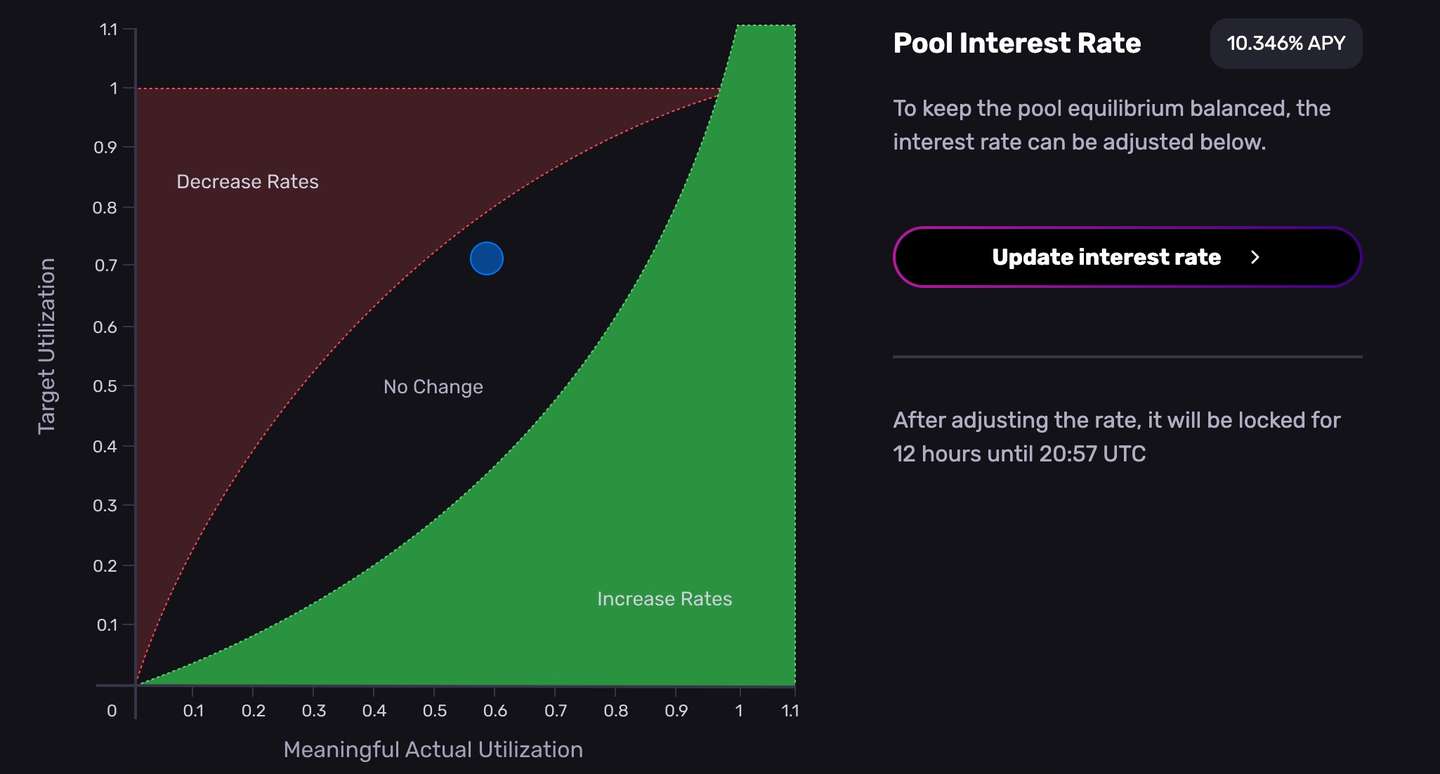The width and height of the screenshot is (1440, 774).
Task: Click the 0.9 tick on horizontal axis
Action: click(x=676, y=711)
